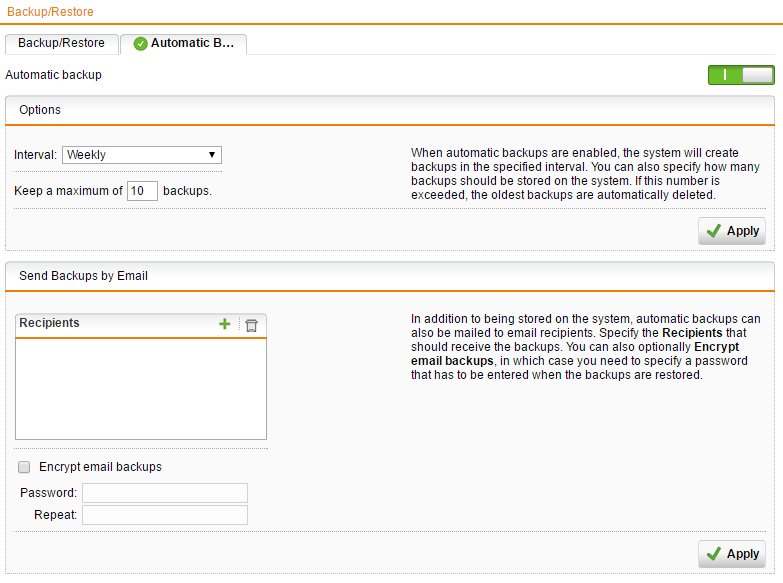Toggle the Automatic backup switch
Screen dimensions: 783x583
pos(741,75)
